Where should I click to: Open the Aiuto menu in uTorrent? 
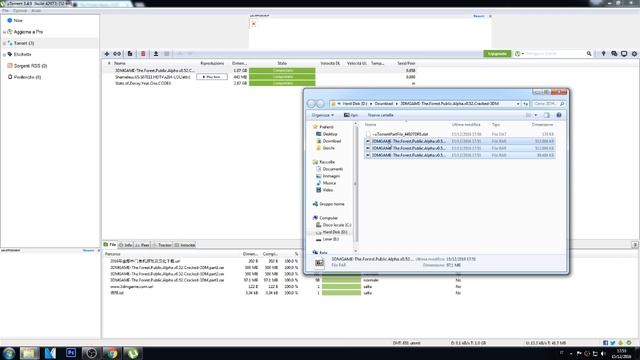(x=36, y=11)
